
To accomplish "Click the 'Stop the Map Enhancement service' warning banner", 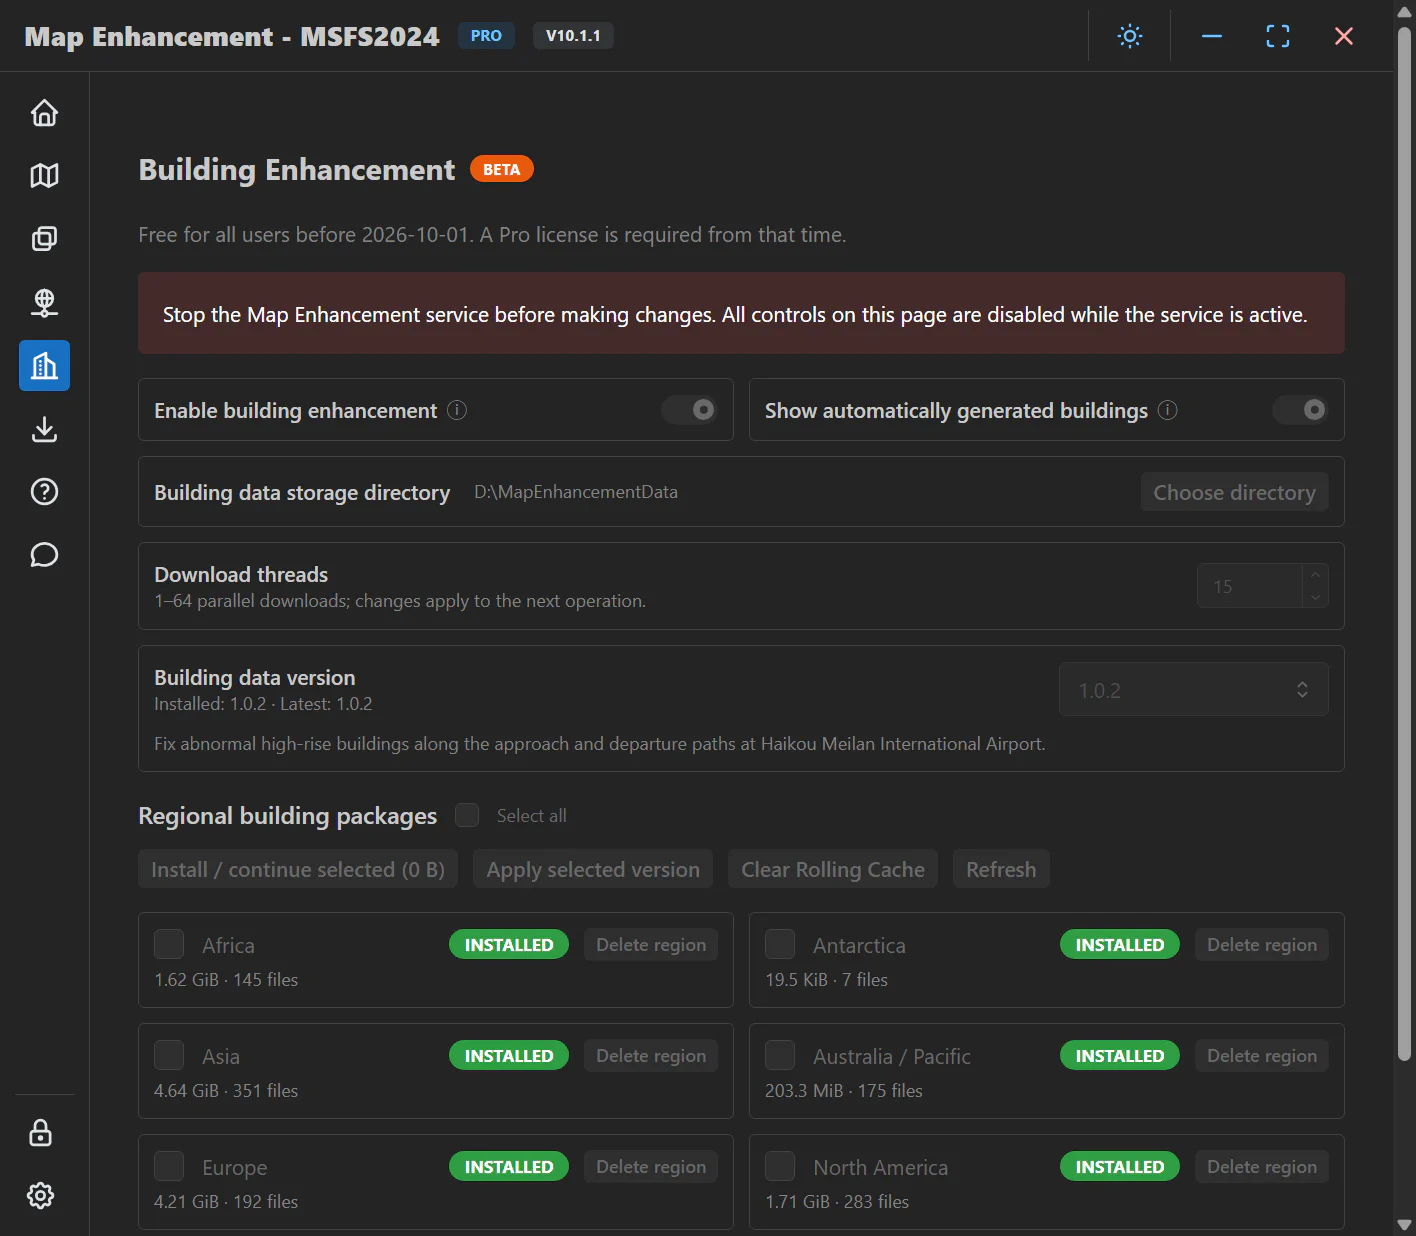I will tap(741, 313).
